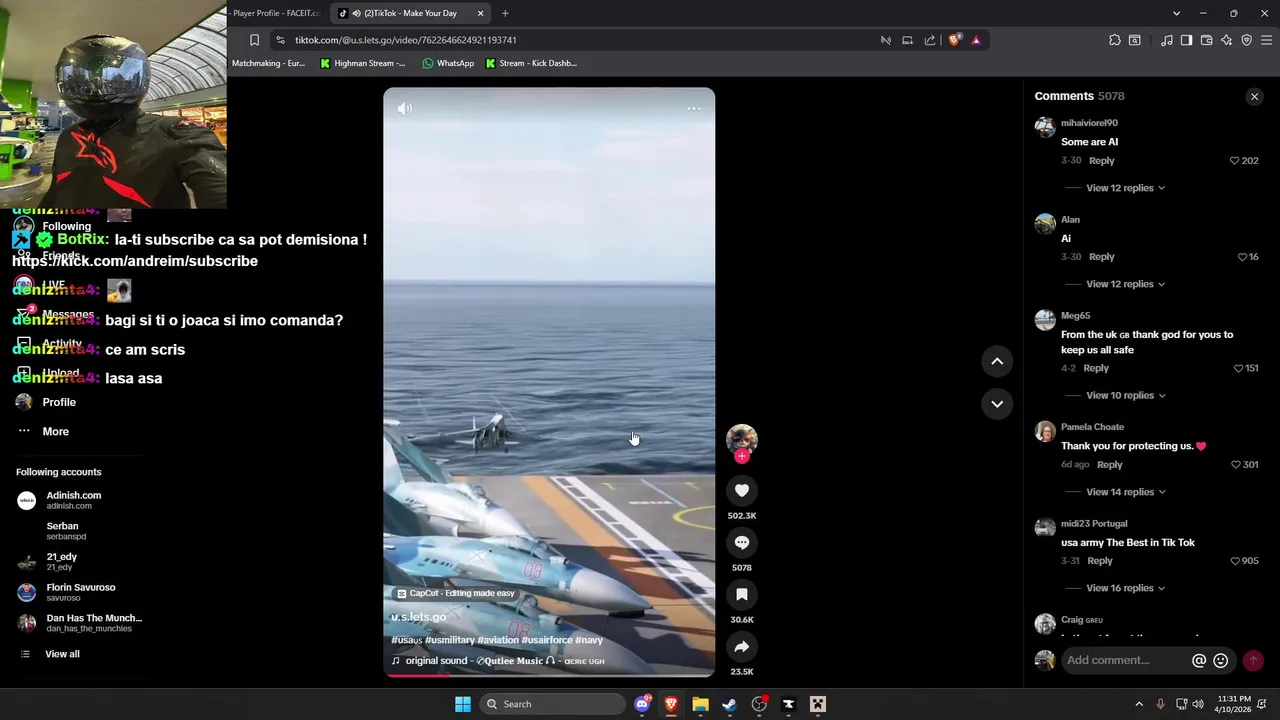
Task: Open CapCut - Editing made easy tag
Action: (455, 593)
